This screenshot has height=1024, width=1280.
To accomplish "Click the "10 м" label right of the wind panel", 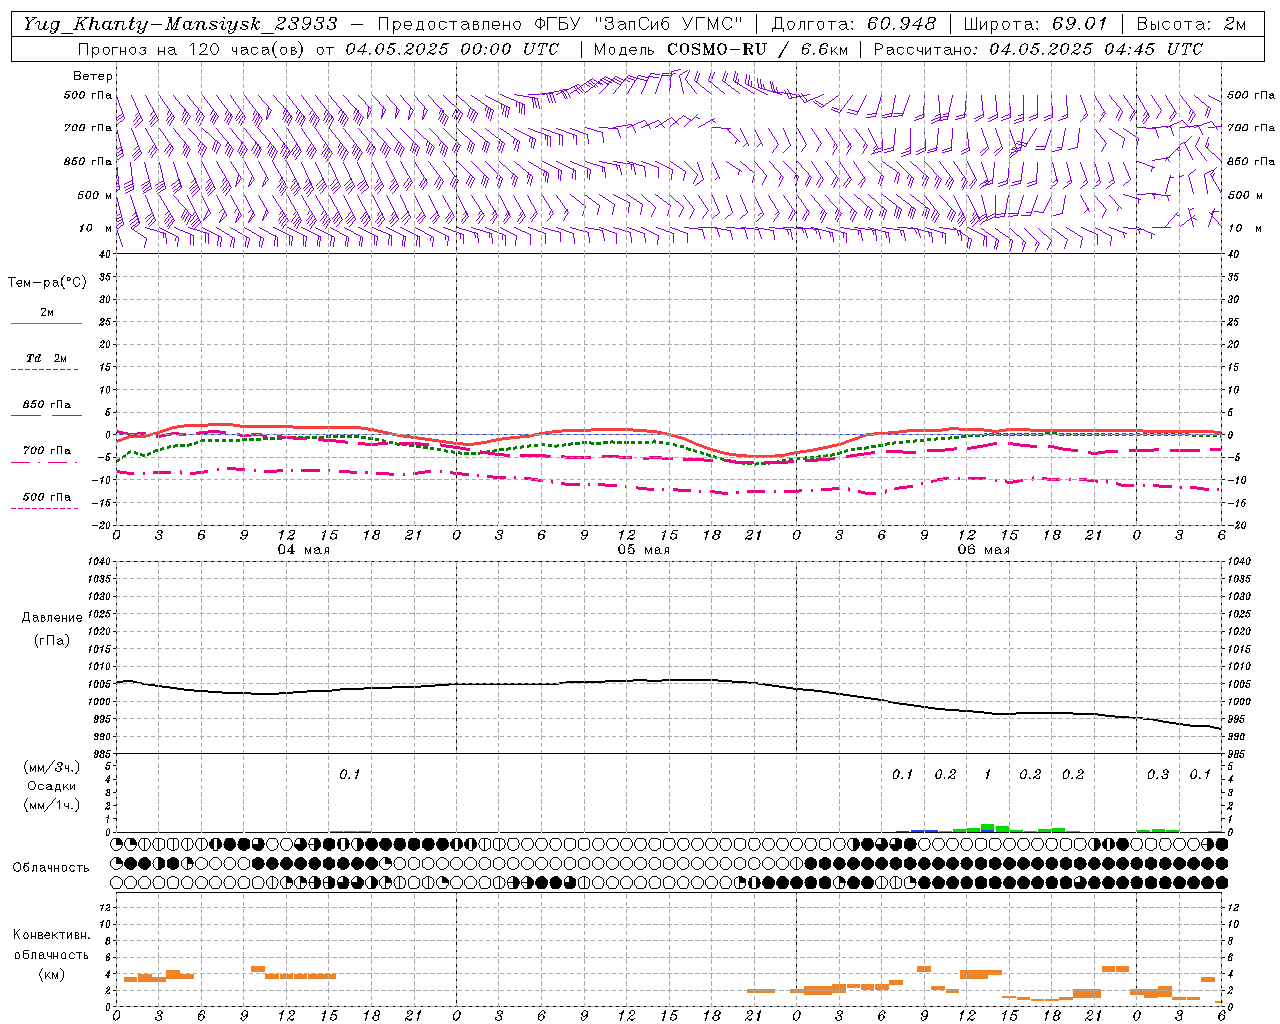I will click(x=1245, y=228).
